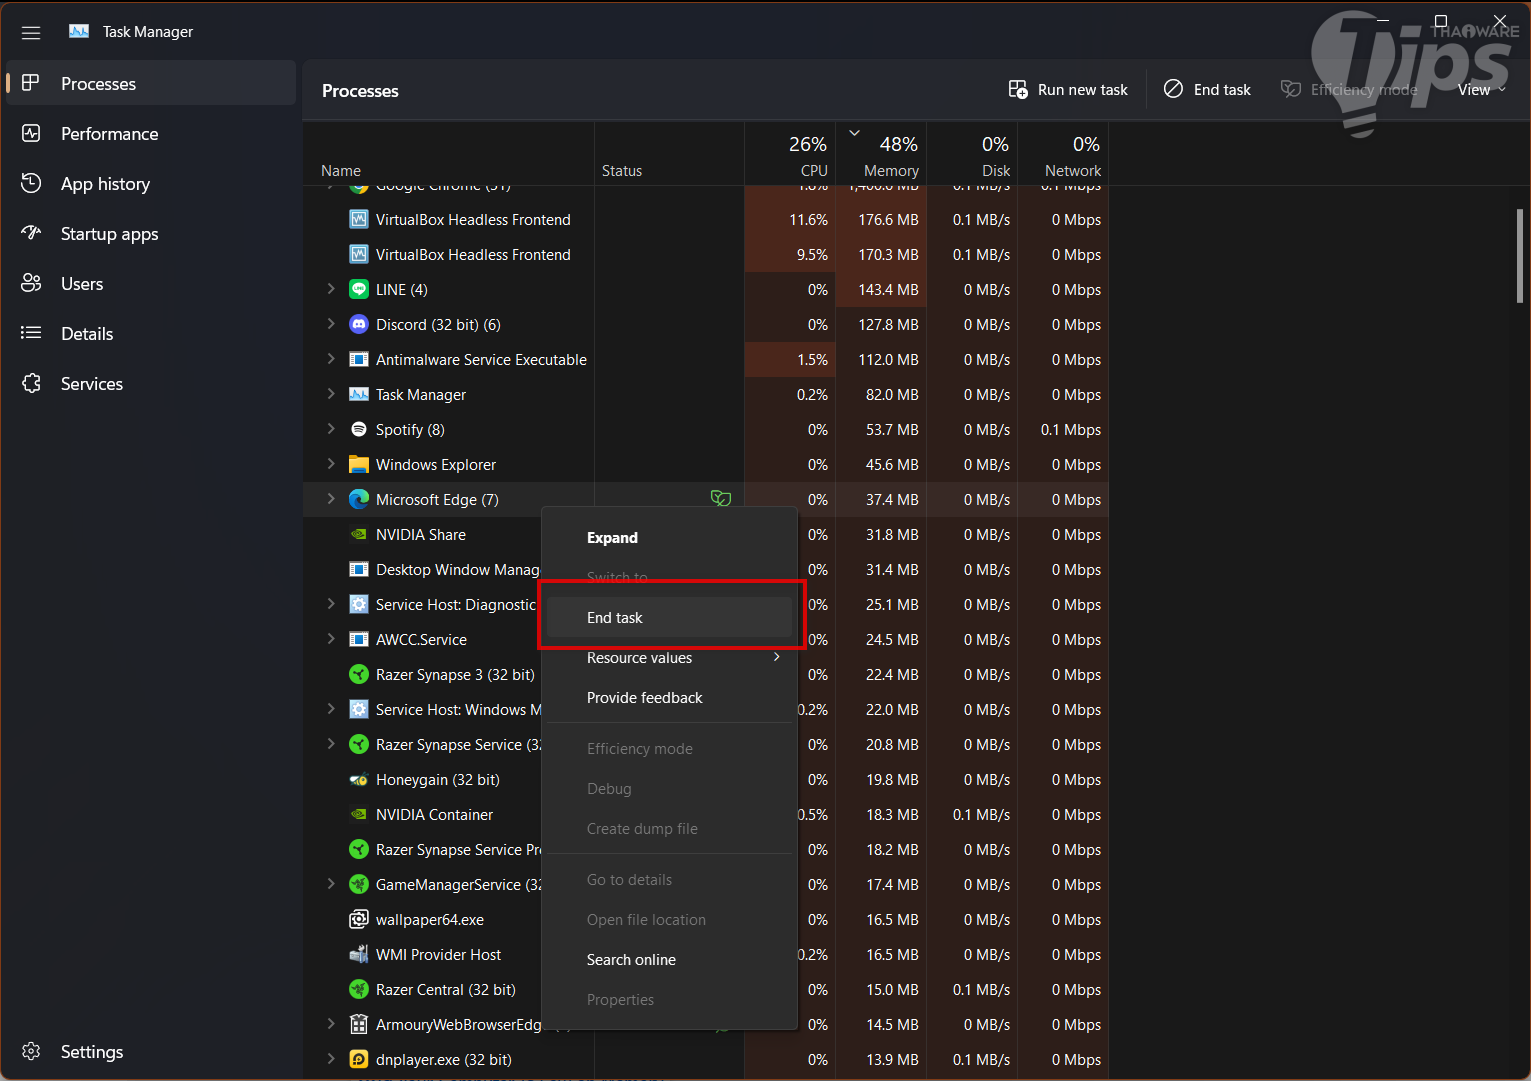Sort by the Network column header
The image size is (1531, 1081).
pyautogui.click(x=1064, y=155)
